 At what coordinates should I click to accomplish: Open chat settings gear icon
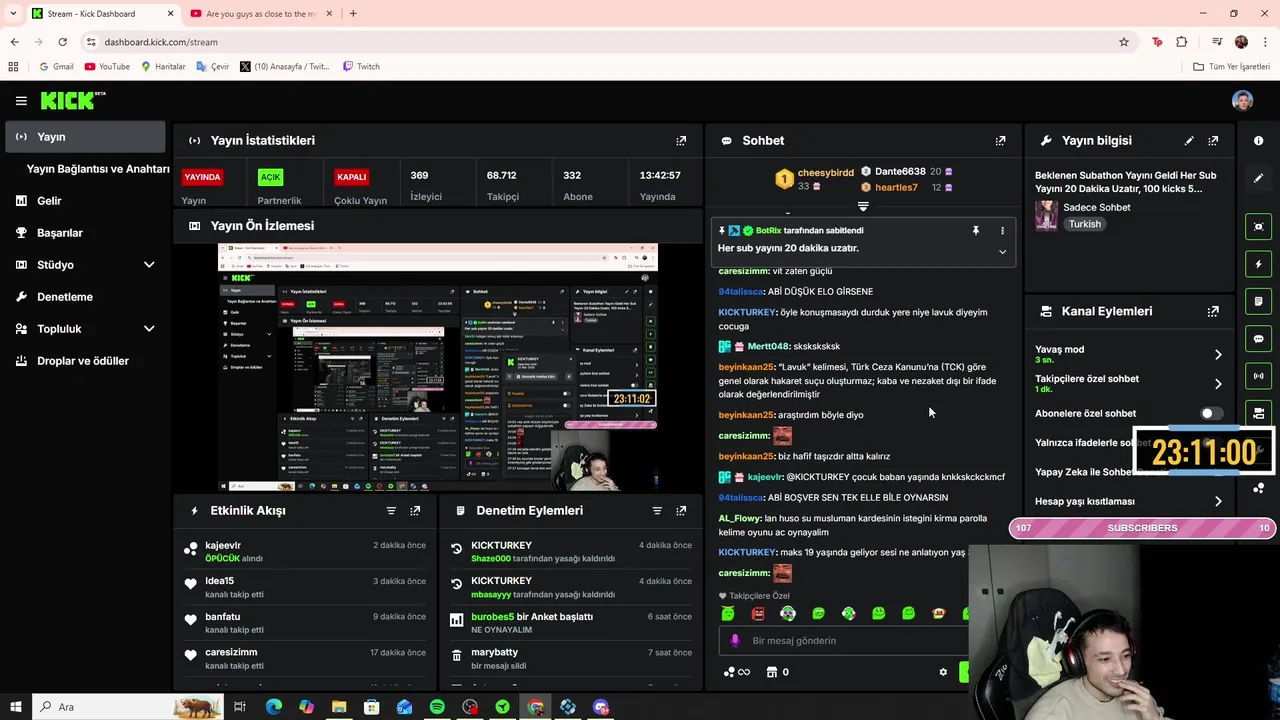point(943,672)
